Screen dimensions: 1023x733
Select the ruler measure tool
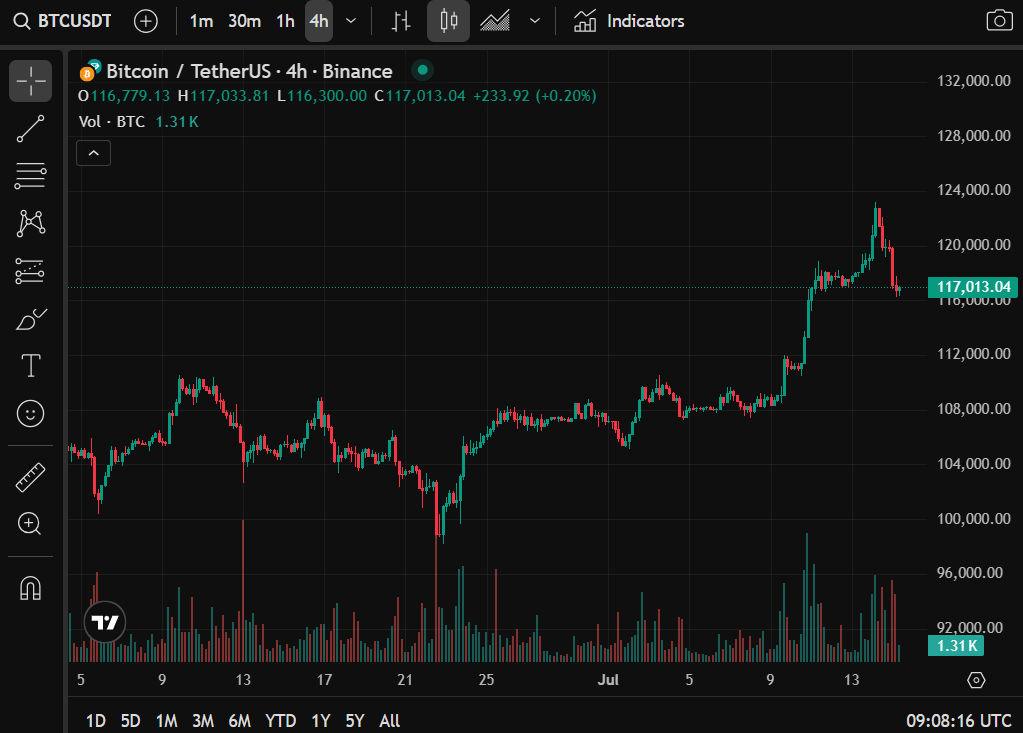coord(31,477)
